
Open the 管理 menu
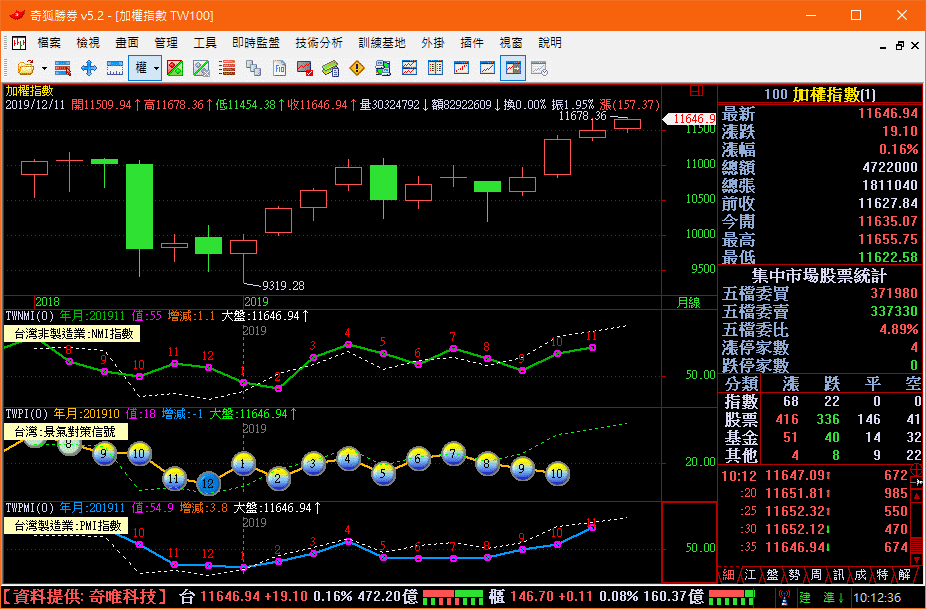click(x=166, y=43)
